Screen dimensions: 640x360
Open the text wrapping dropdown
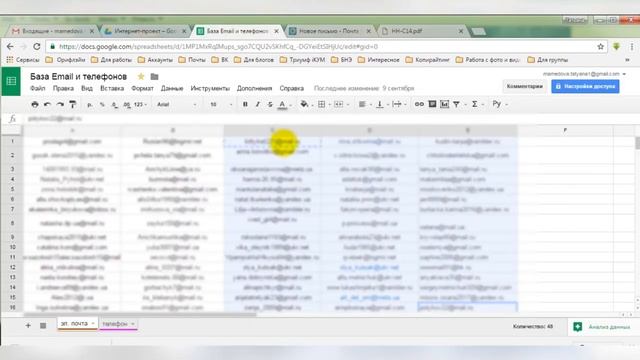[399, 104]
